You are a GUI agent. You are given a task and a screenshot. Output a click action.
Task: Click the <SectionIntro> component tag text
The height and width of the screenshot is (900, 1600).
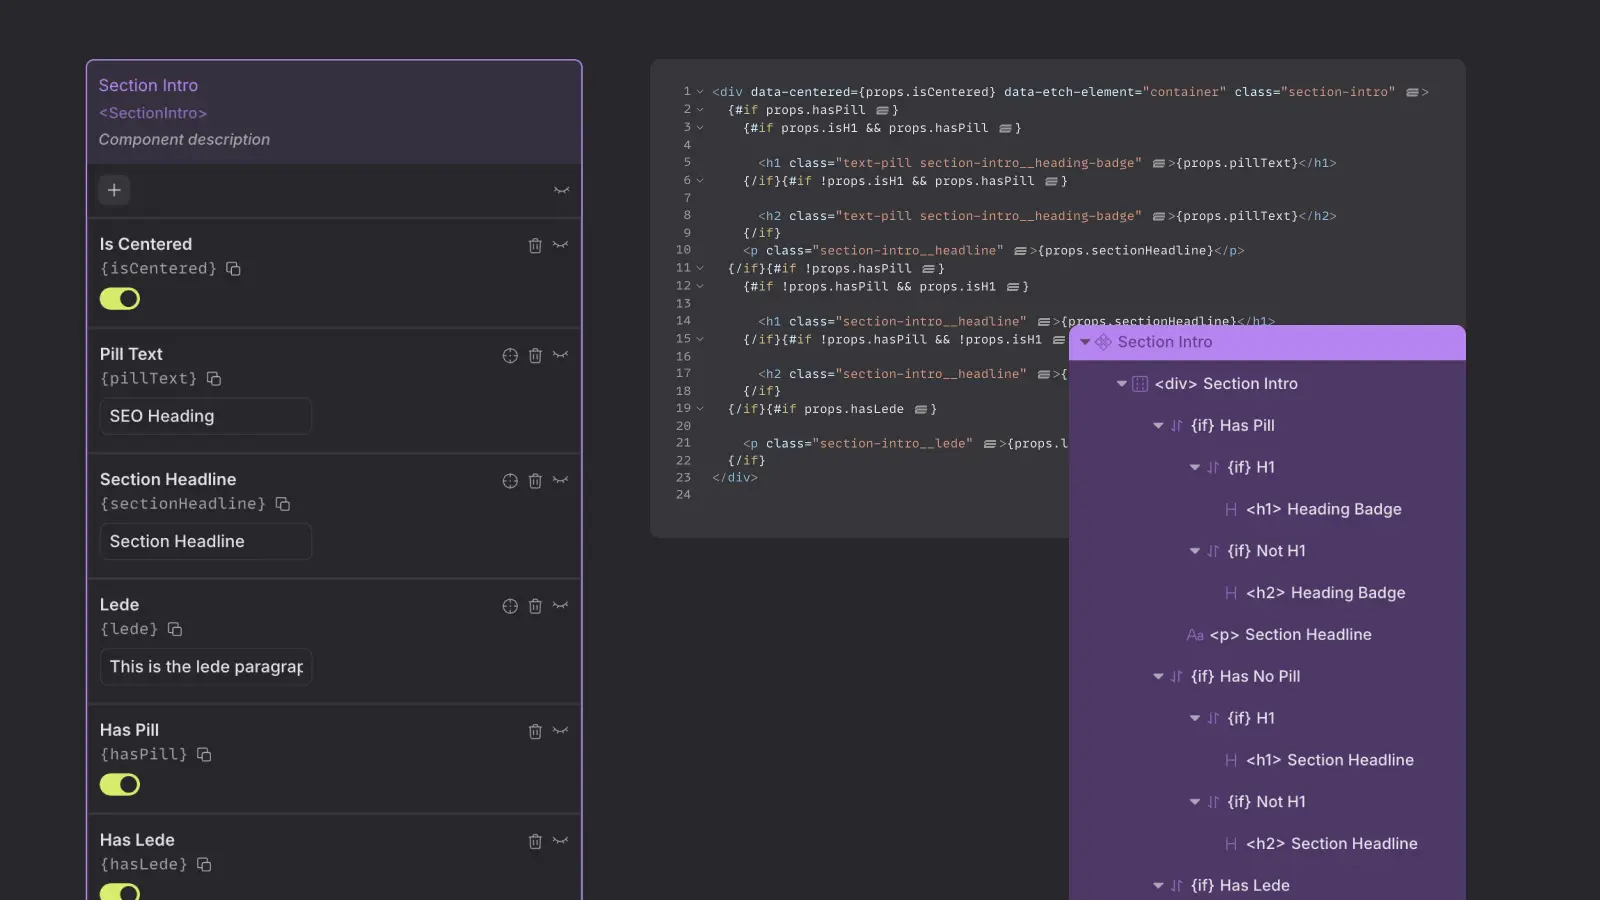[153, 113]
